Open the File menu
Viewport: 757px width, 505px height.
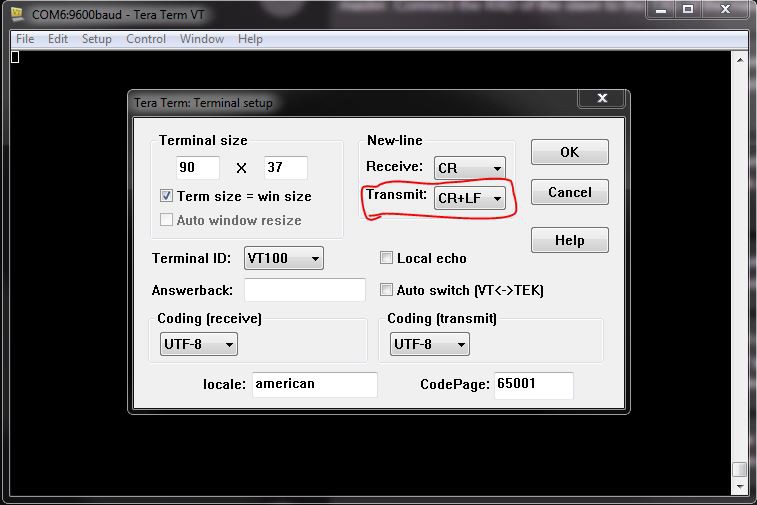tap(25, 39)
